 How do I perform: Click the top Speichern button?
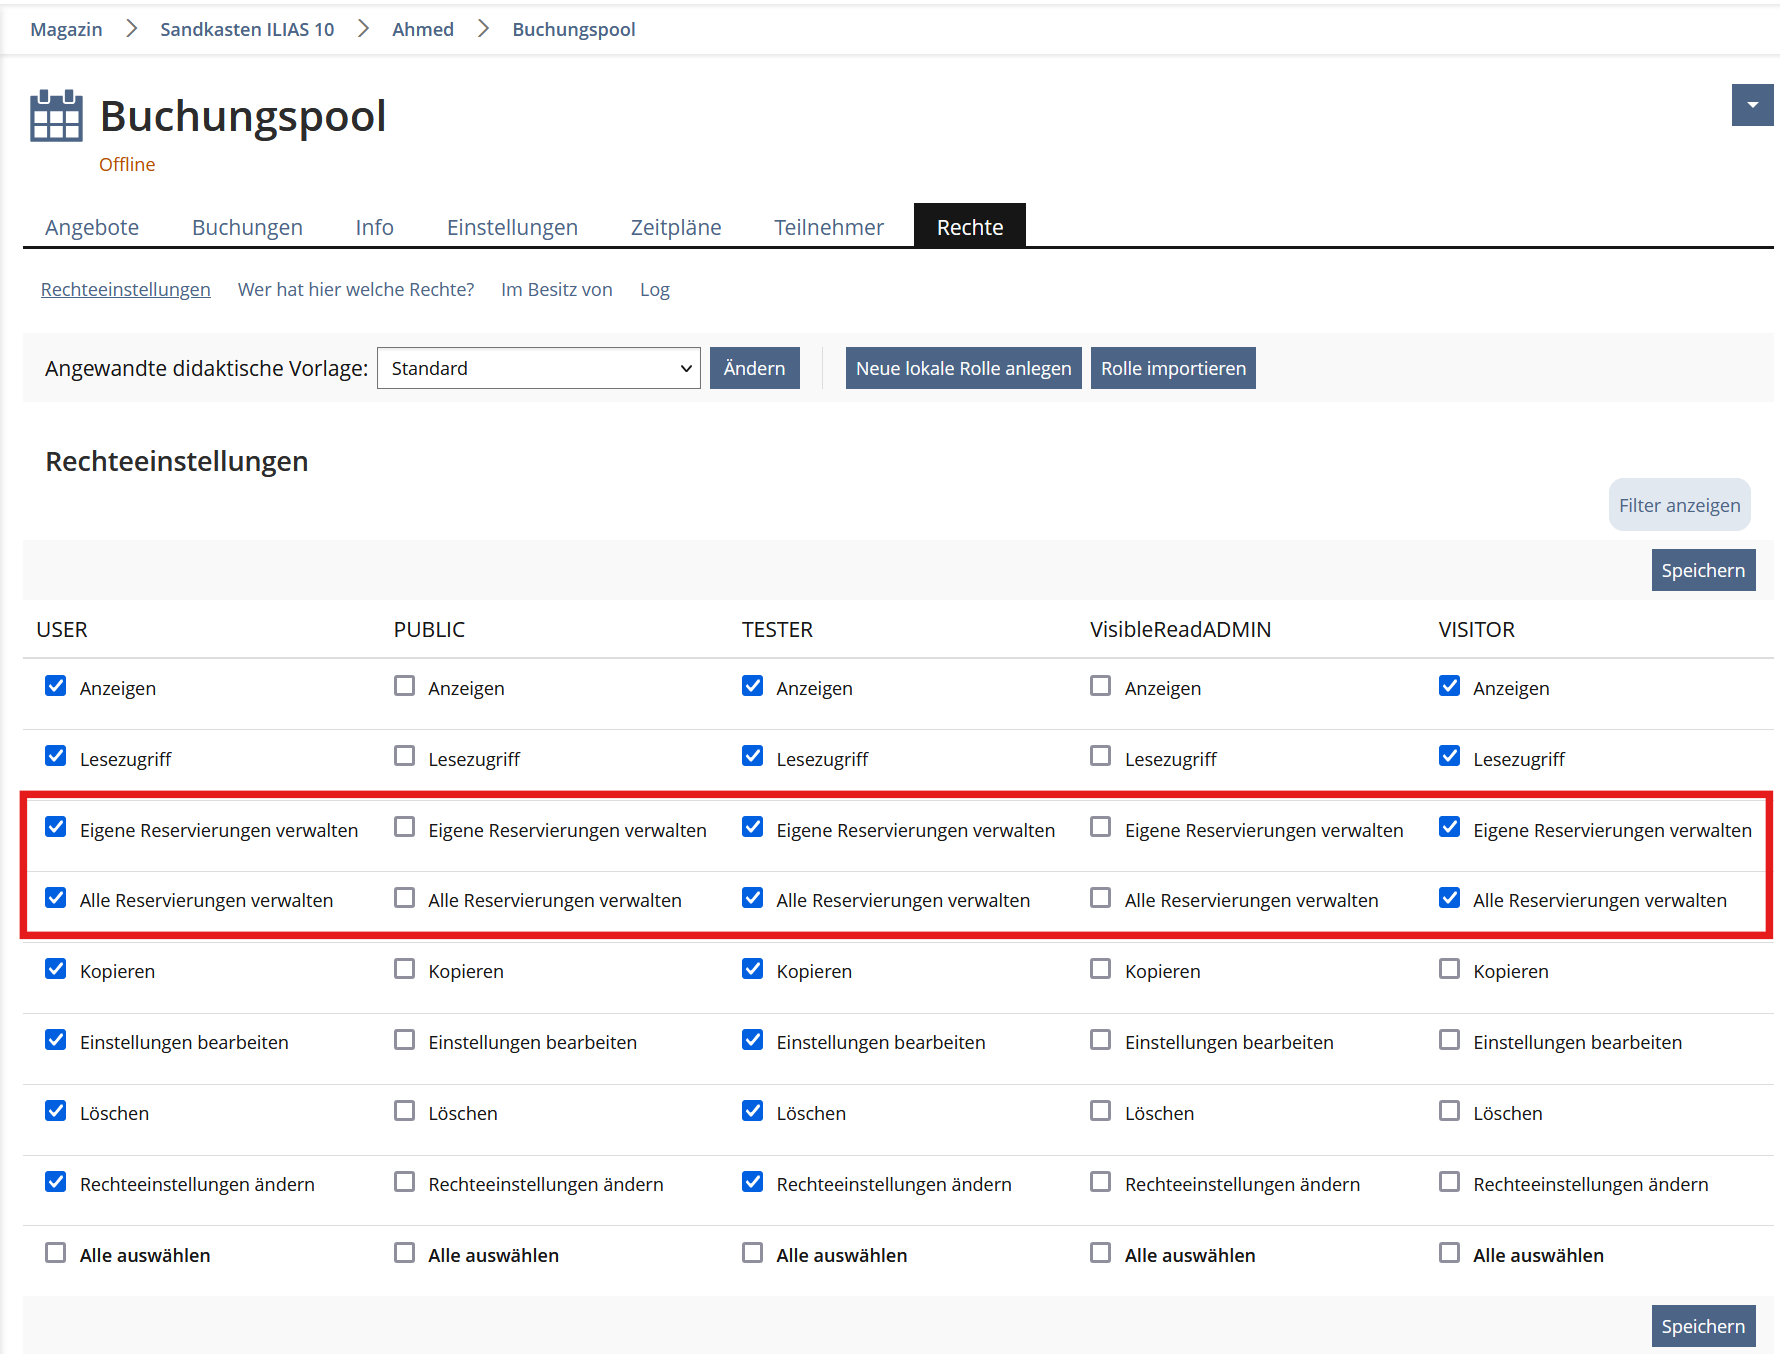tap(1702, 570)
